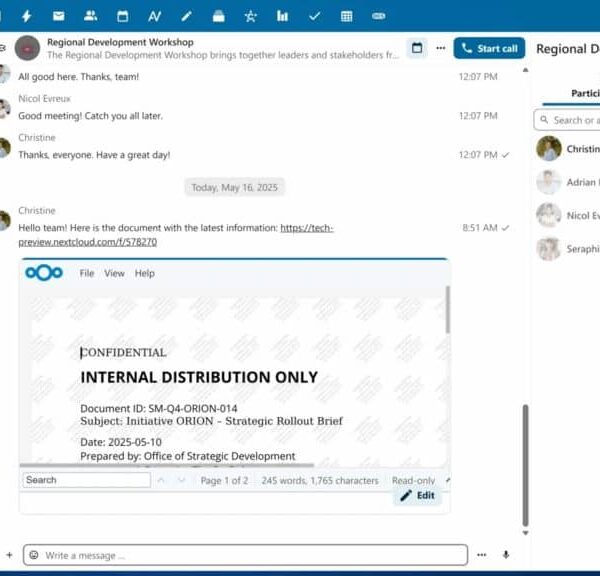This screenshot has width=600, height=576.
Task: Click the scroll down arrow of chat list
Action: (525, 533)
